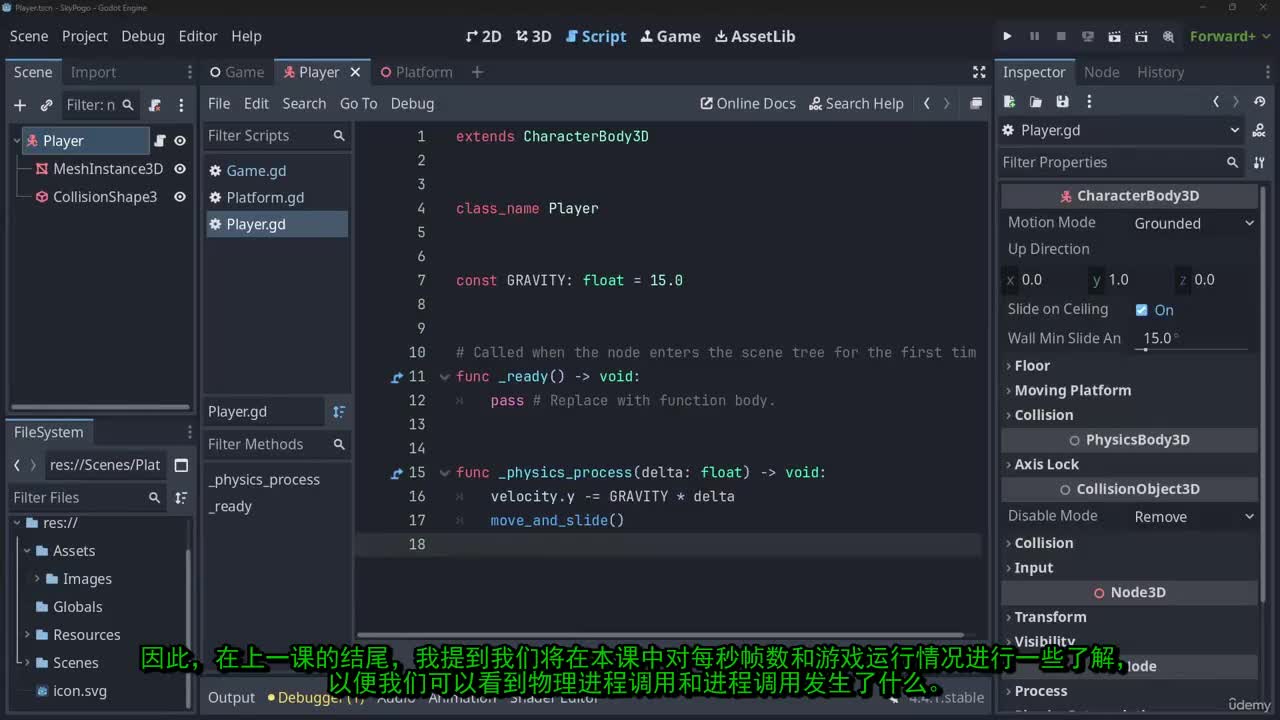
Task: Hide the MeshInstance3D node
Action: [x=180, y=169]
